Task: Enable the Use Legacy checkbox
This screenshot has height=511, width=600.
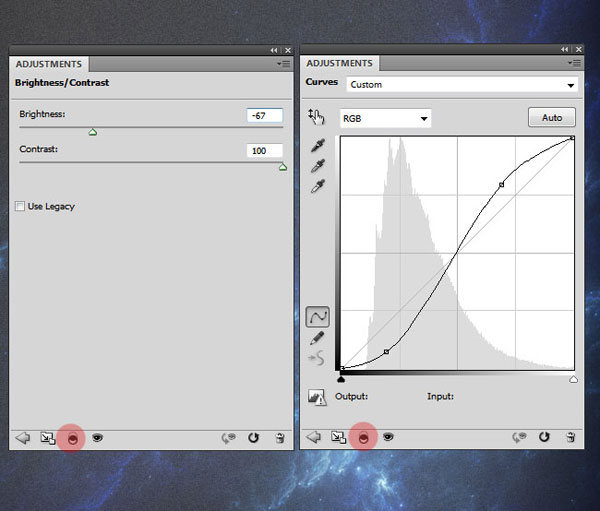Action: pos(20,206)
